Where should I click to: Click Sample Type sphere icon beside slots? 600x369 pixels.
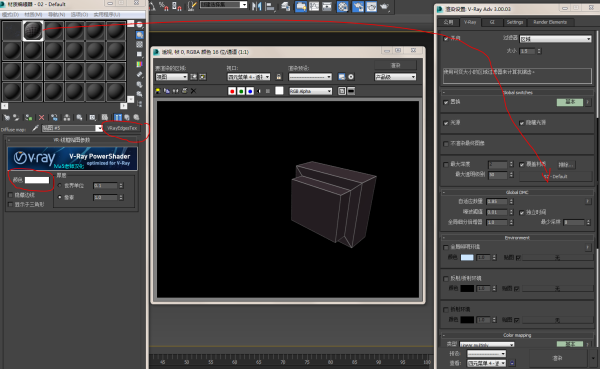pyautogui.click(x=140, y=25)
